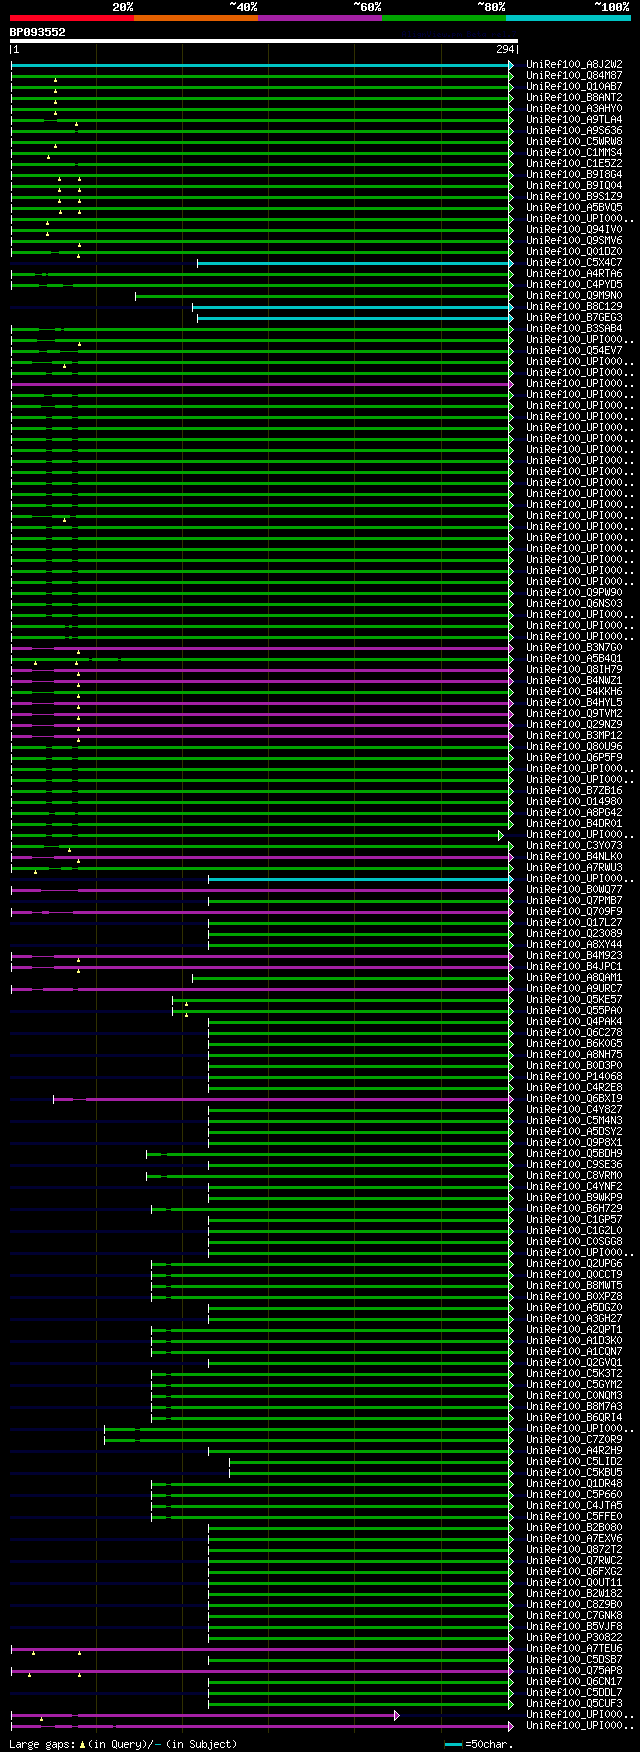Viewport: 640px width, 1752px height.
Task: Click the UniRef100_Q8IH79 label
Action: (573, 670)
